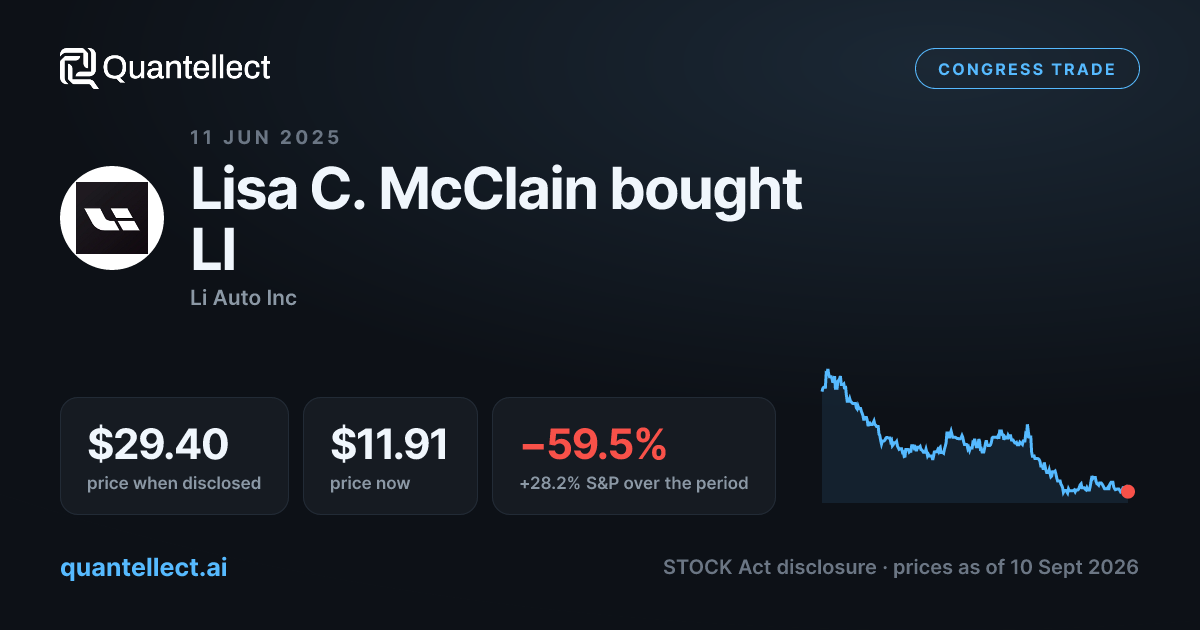Click the +28.2% S&P comparison text
Screen dimensions: 1200x630
coord(634,483)
